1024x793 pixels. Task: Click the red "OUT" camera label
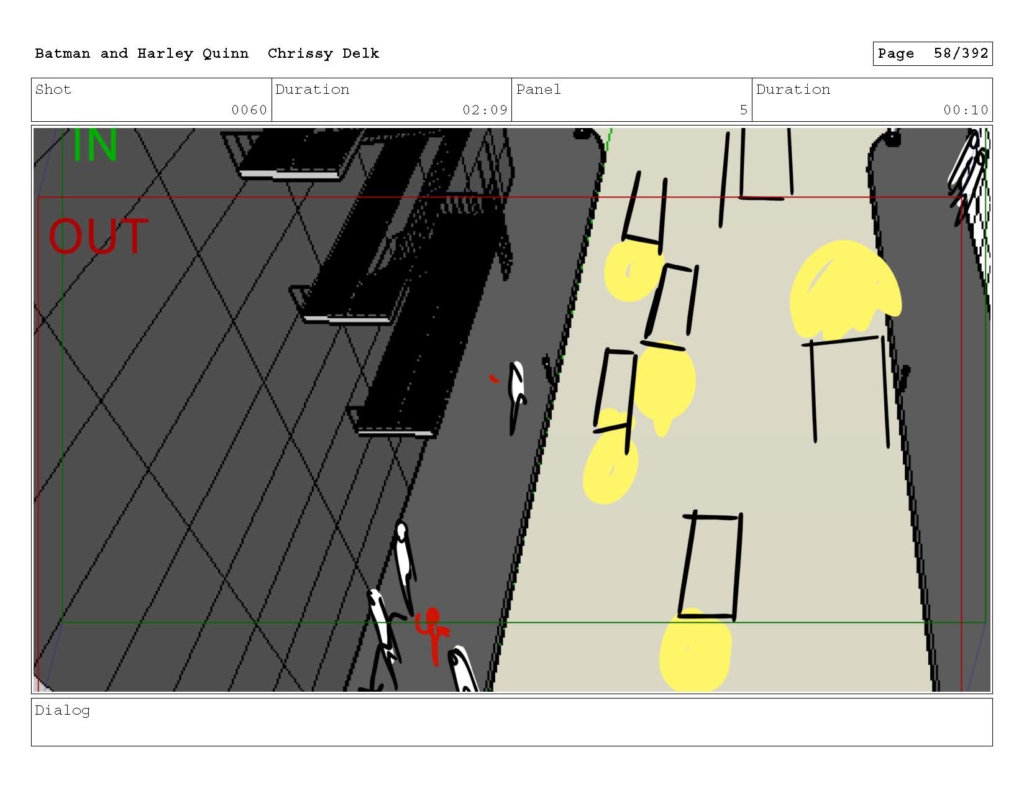click(x=99, y=236)
